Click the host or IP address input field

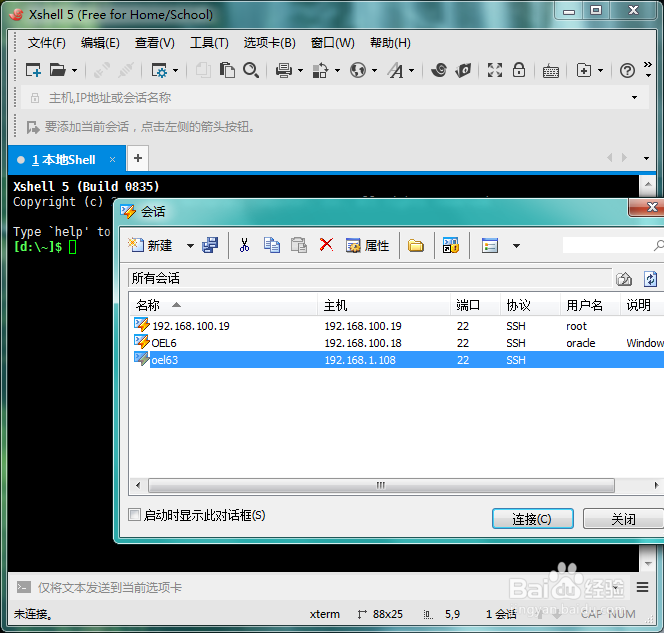coord(335,98)
